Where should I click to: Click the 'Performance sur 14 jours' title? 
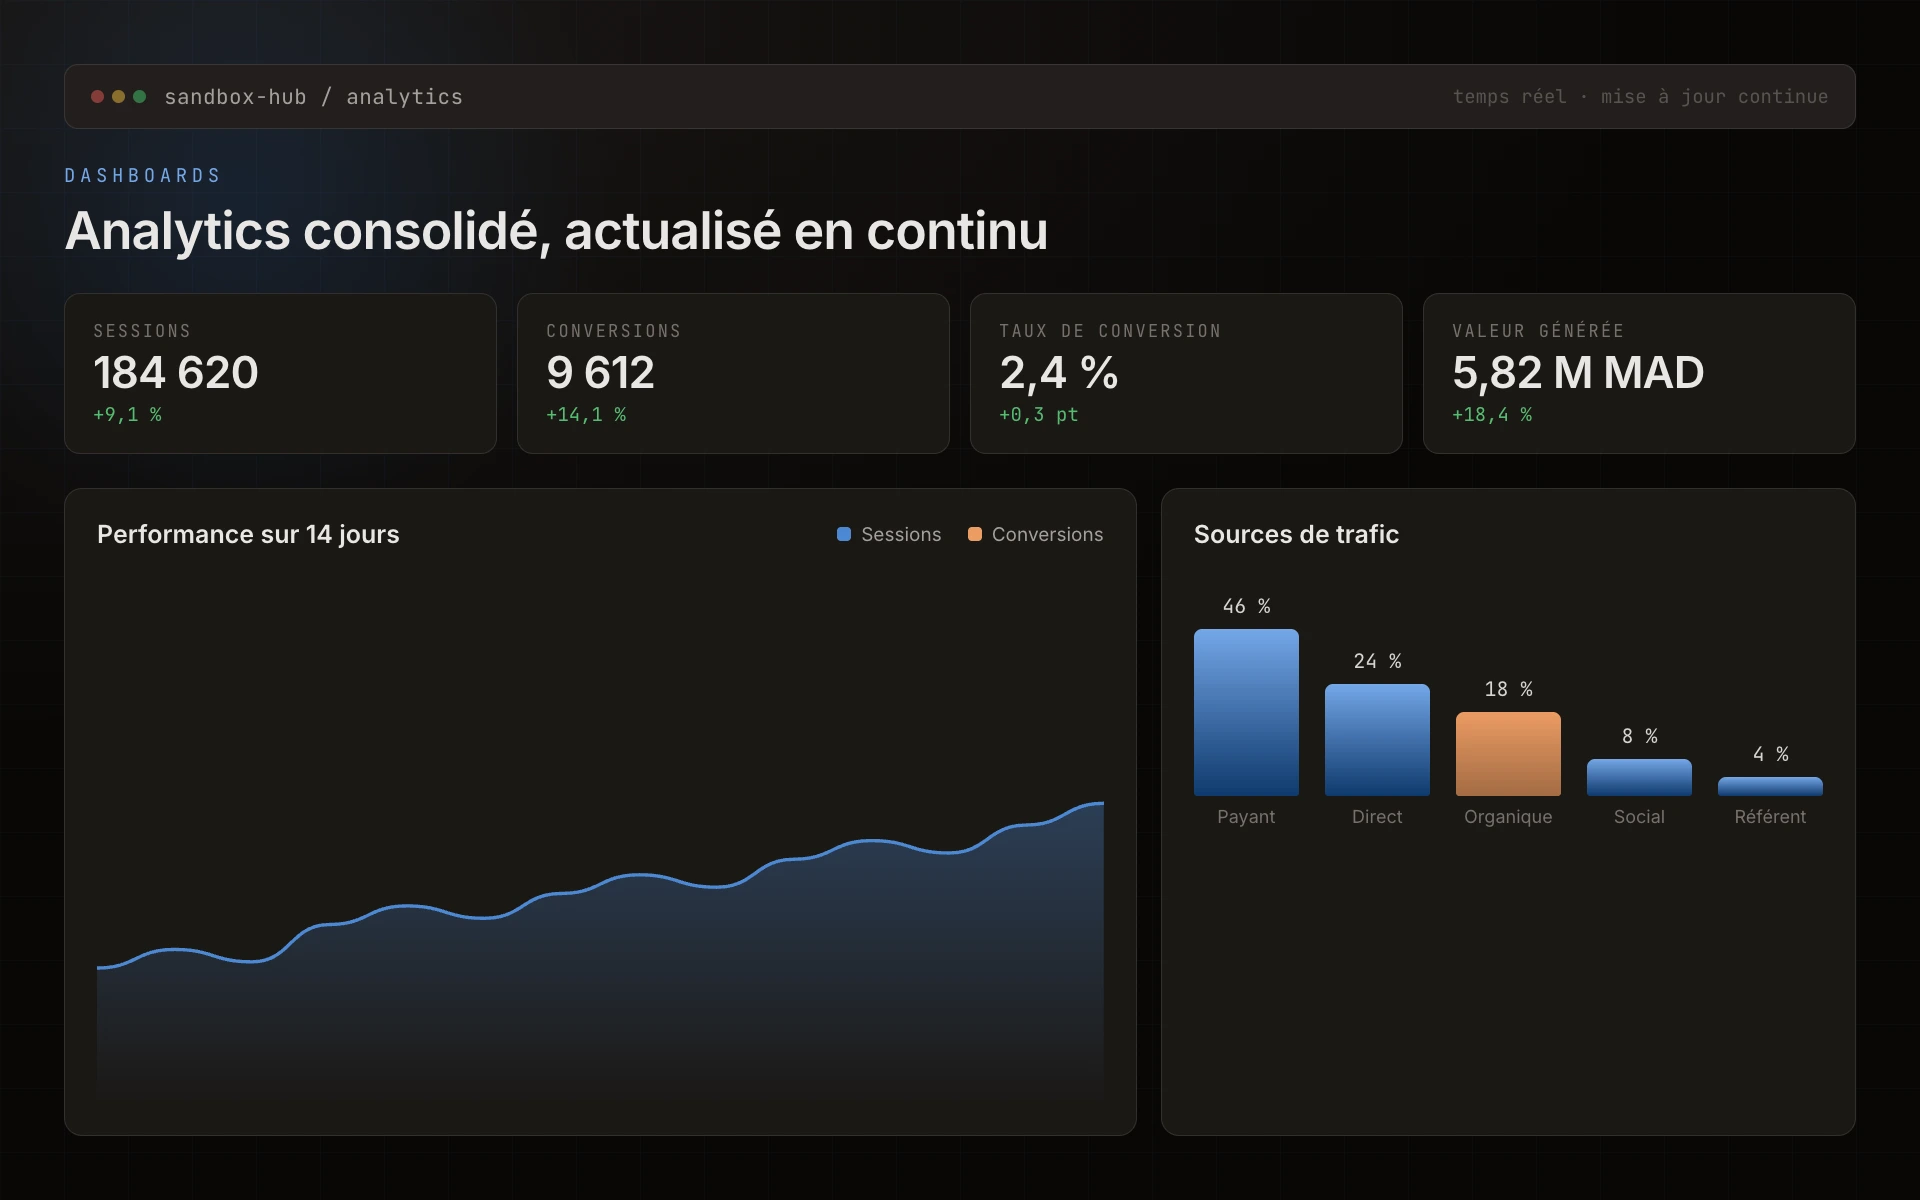coord(248,534)
